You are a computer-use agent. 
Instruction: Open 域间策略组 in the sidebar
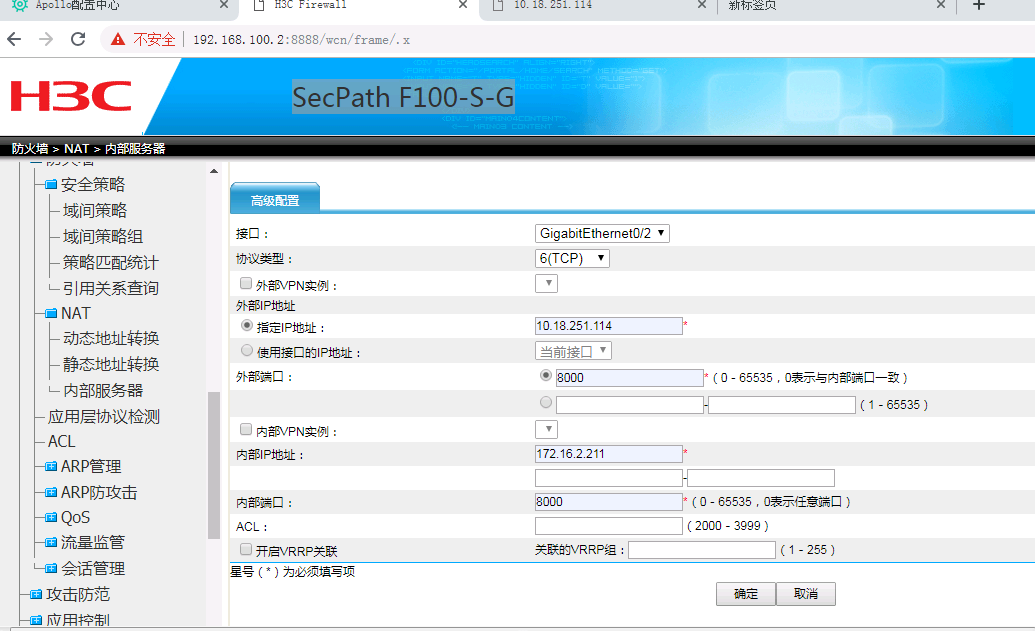[103, 236]
